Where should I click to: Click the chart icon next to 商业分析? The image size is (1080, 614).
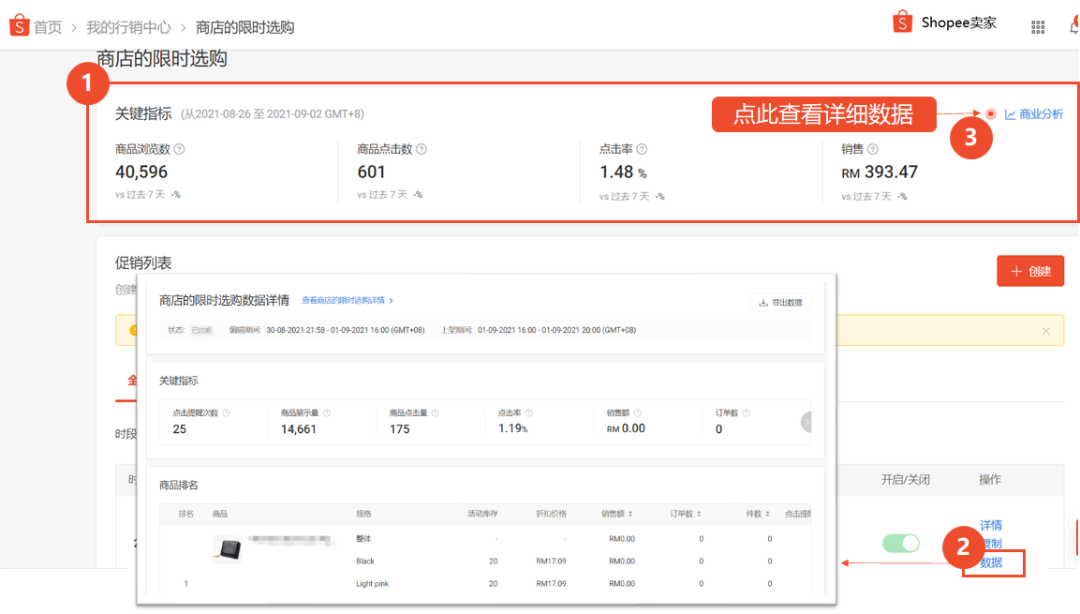[x=1012, y=115]
